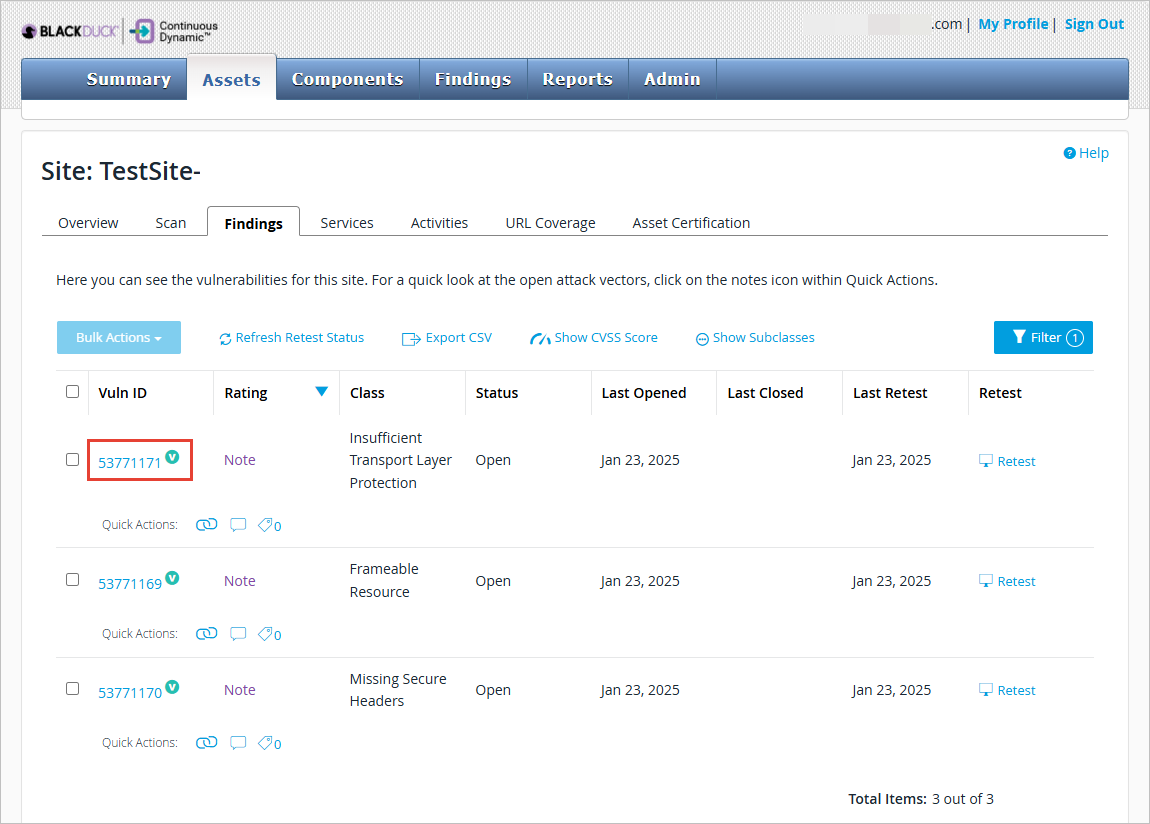Go to the Admin main tab
Screen dimensions: 1150x824
coord(672,79)
